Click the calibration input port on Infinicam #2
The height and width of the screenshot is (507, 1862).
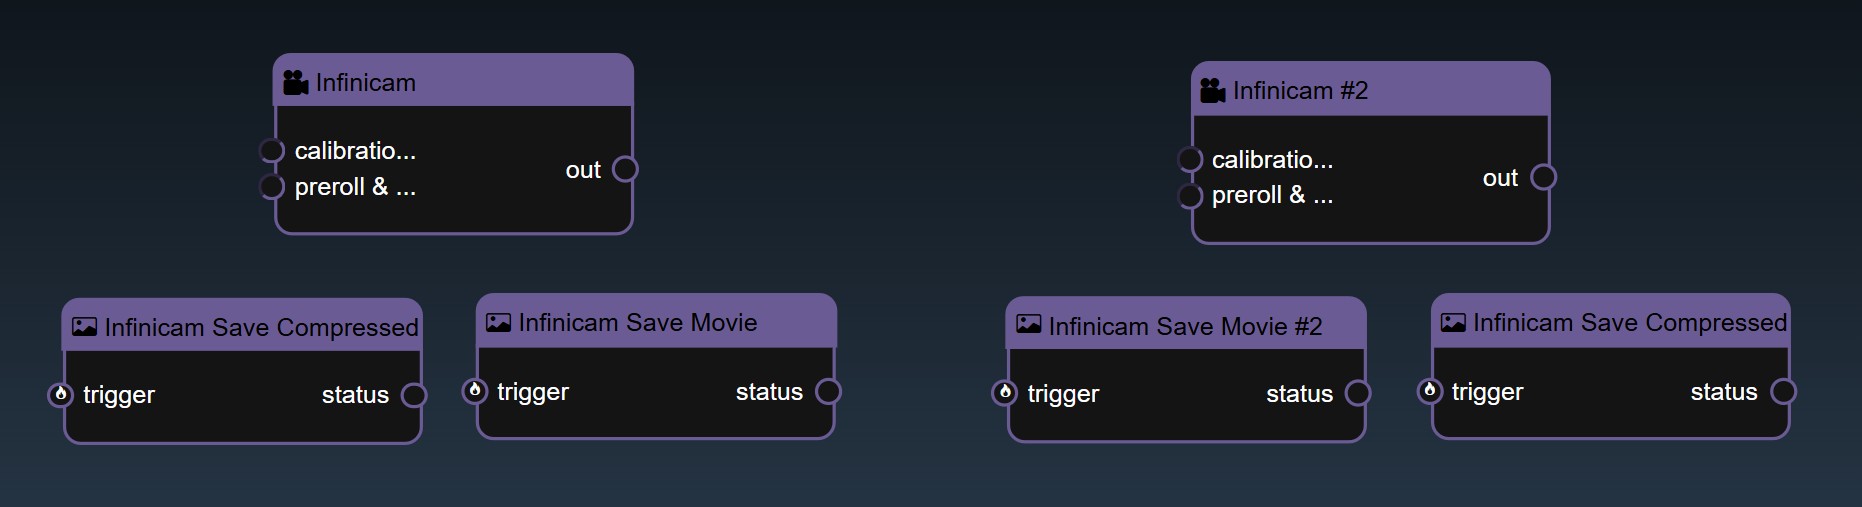click(1189, 160)
